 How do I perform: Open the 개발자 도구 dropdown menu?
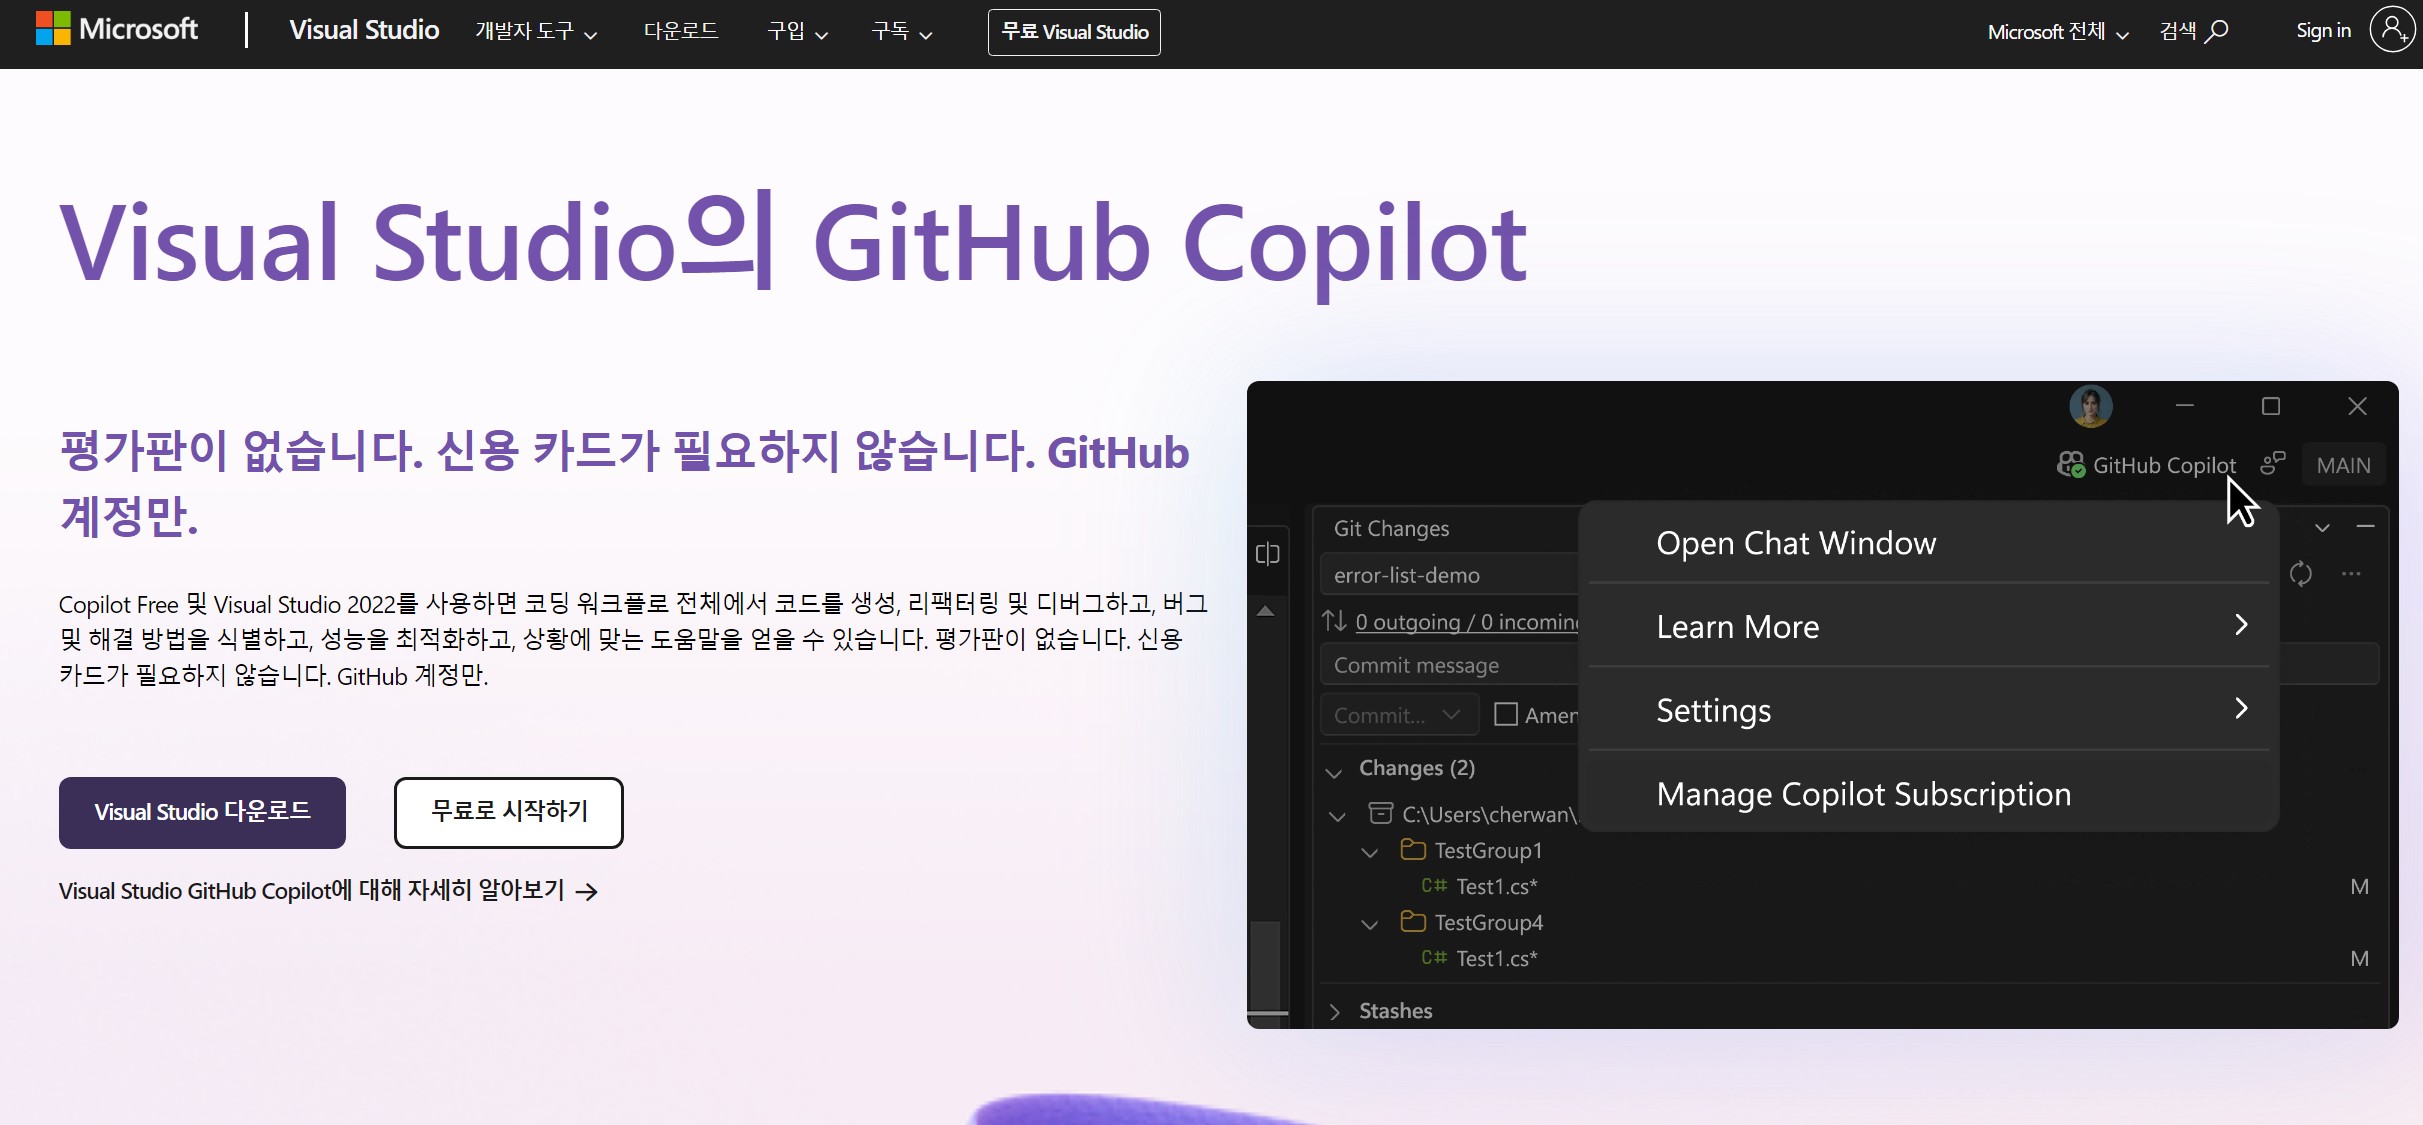click(535, 32)
